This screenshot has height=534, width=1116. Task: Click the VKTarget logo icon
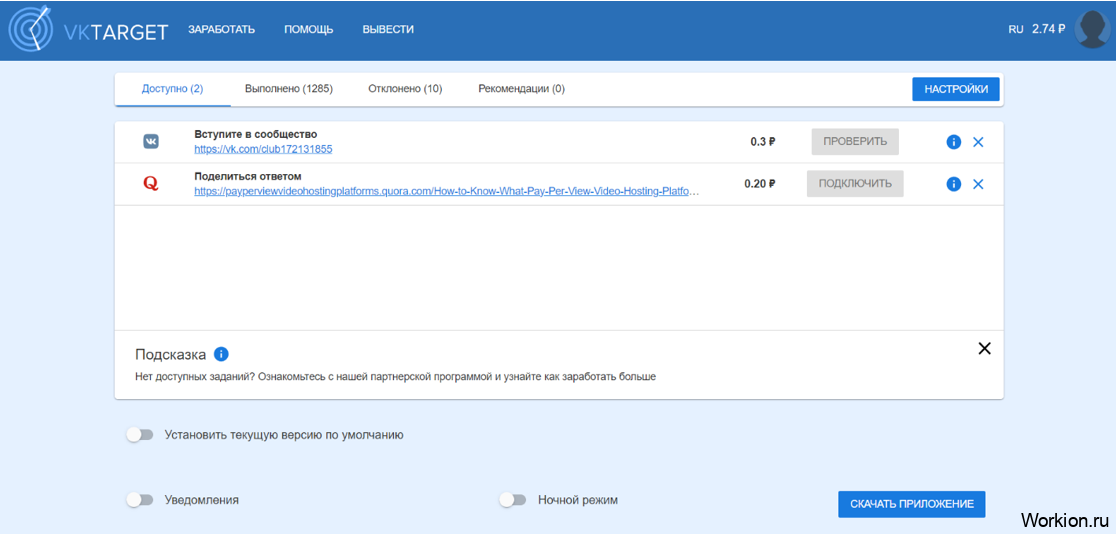coord(29,29)
